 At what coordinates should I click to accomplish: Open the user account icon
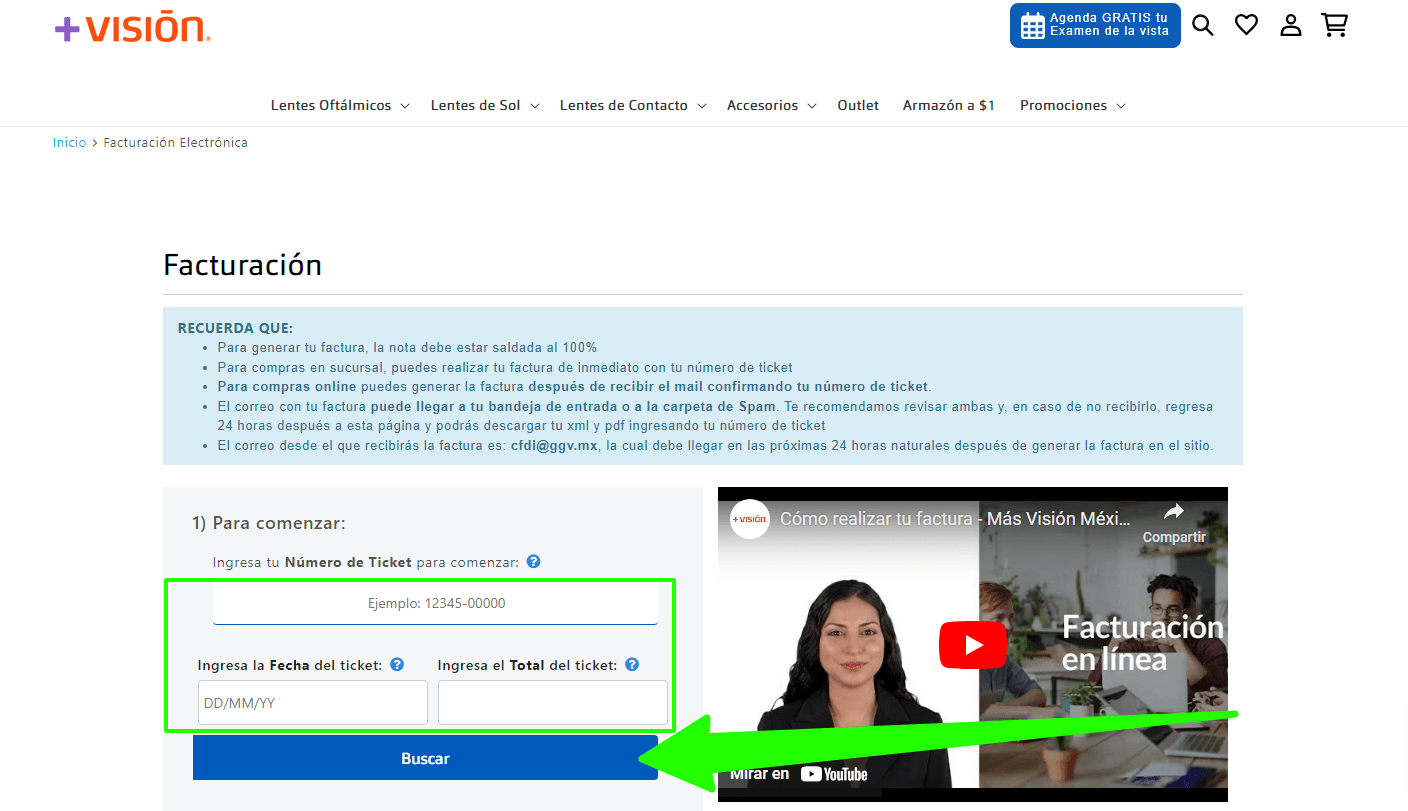pyautogui.click(x=1291, y=25)
